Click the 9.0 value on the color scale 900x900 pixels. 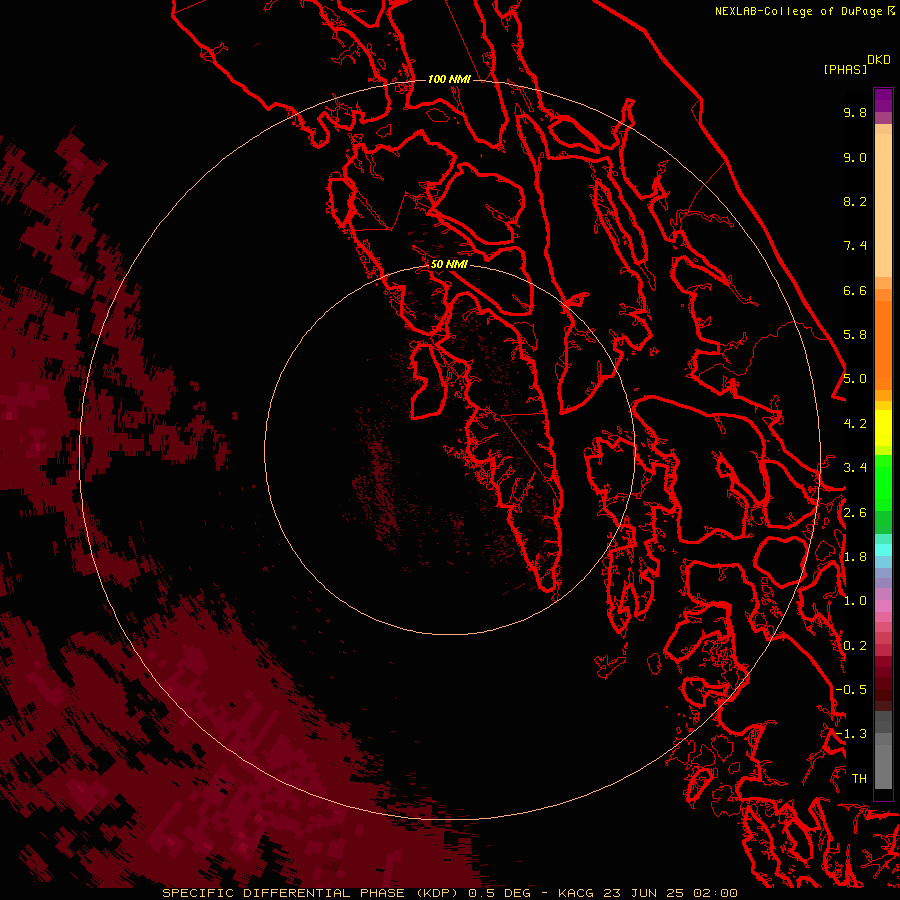pos(855,157)
